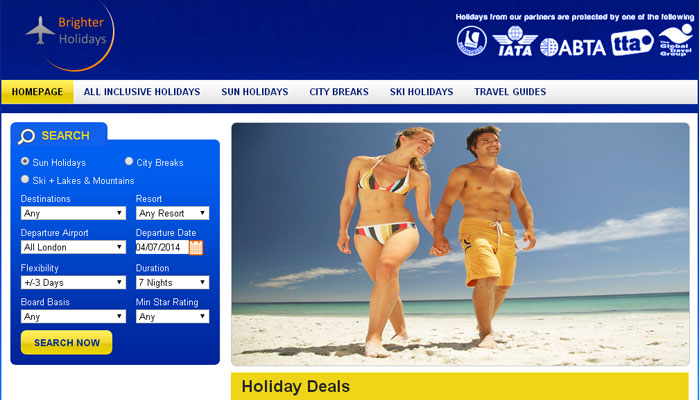Click the TTA tag logo

pos(632,42)
